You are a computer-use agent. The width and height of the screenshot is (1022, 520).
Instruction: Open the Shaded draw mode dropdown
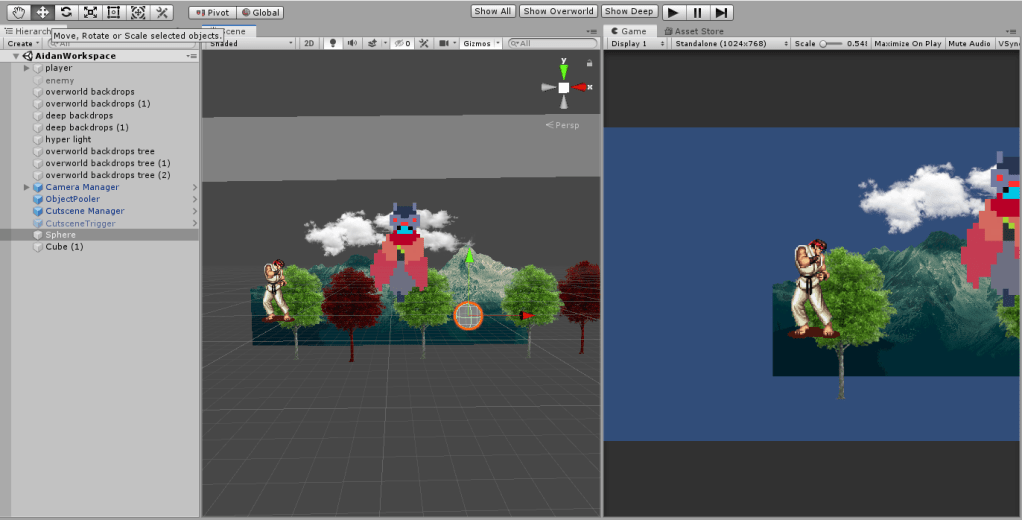(248, 44)
